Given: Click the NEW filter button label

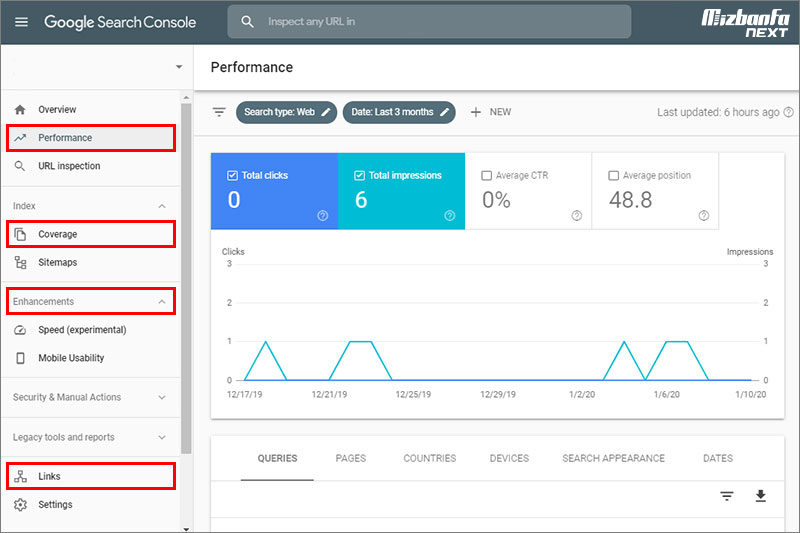Looking at the screenshot, I should (500, 112).
